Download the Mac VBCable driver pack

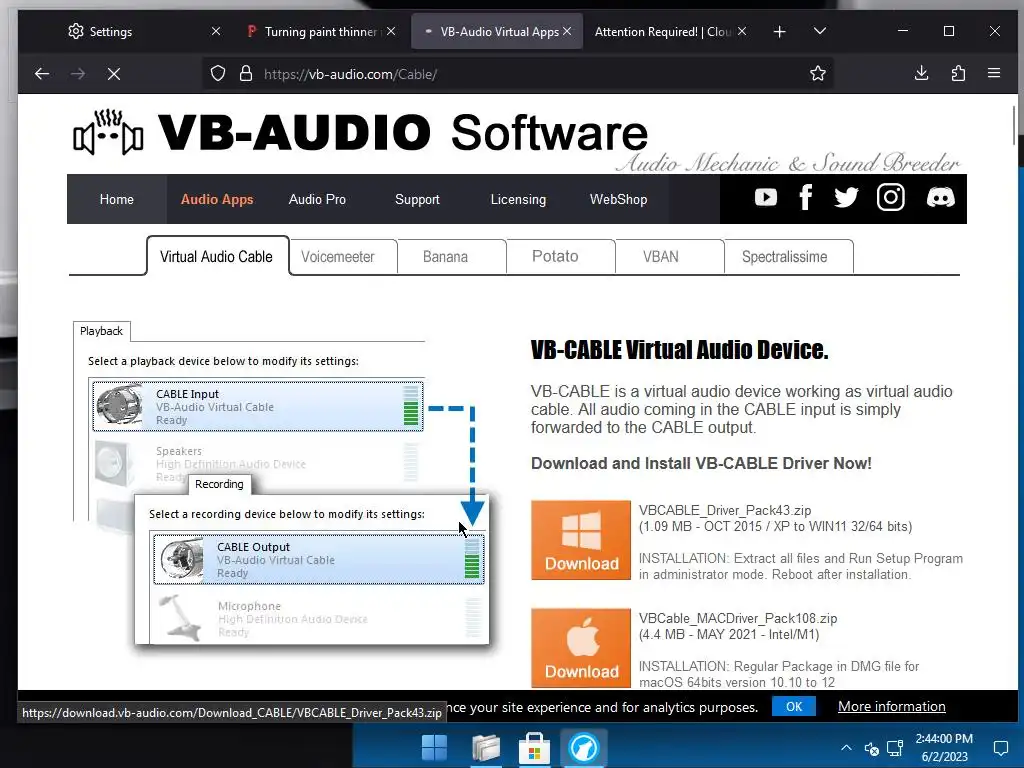[x=581, y=648]
